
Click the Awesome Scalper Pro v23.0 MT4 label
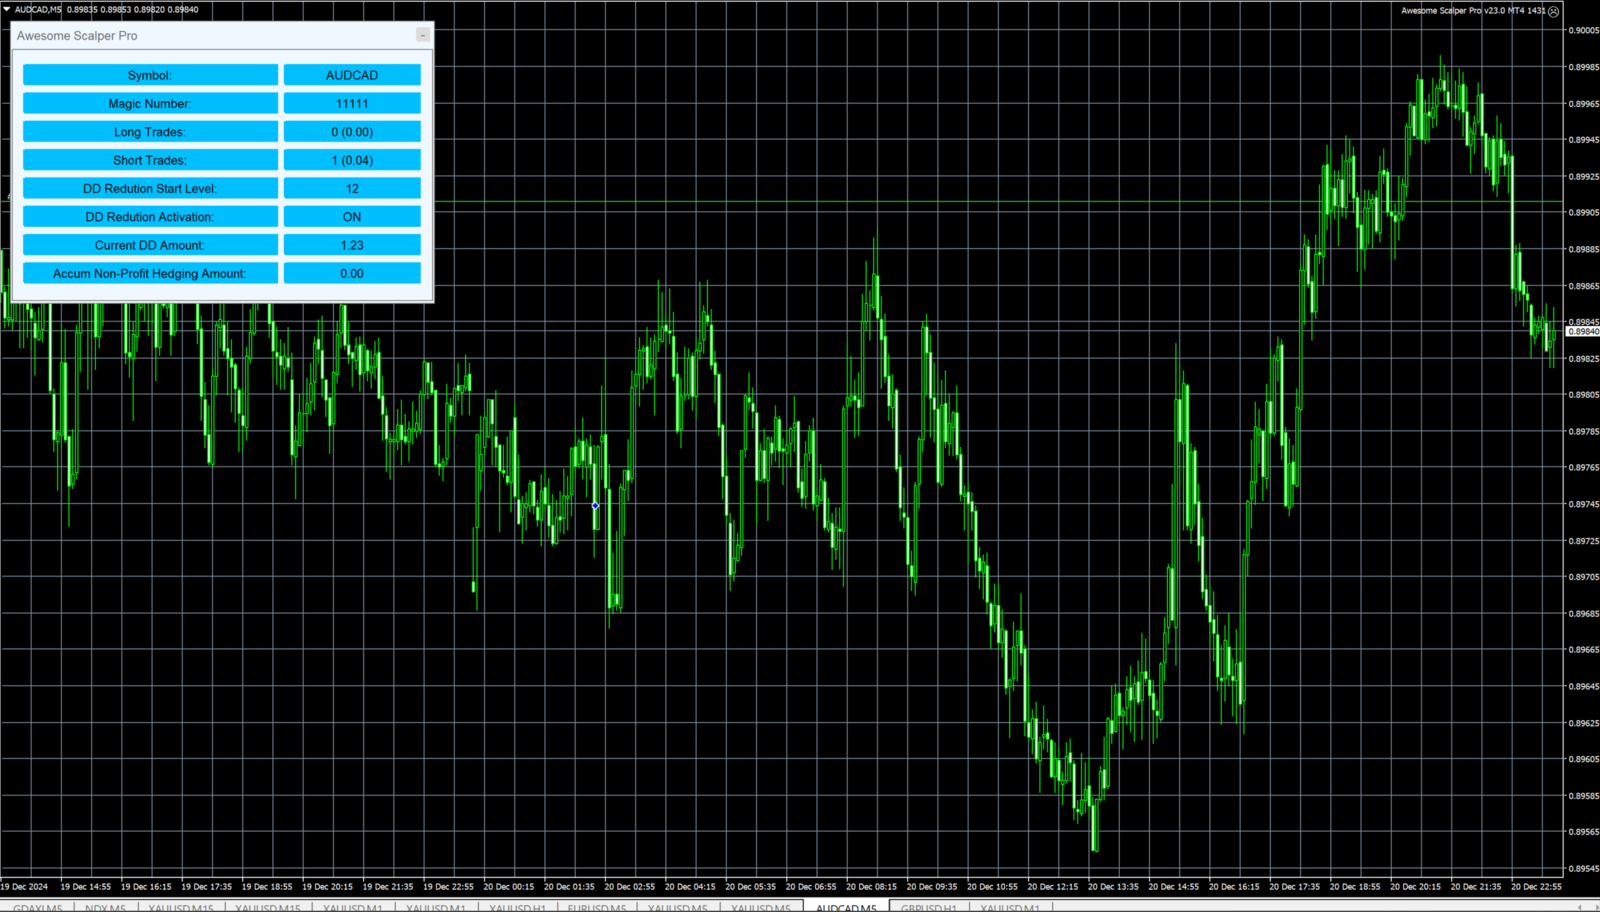1473,11
